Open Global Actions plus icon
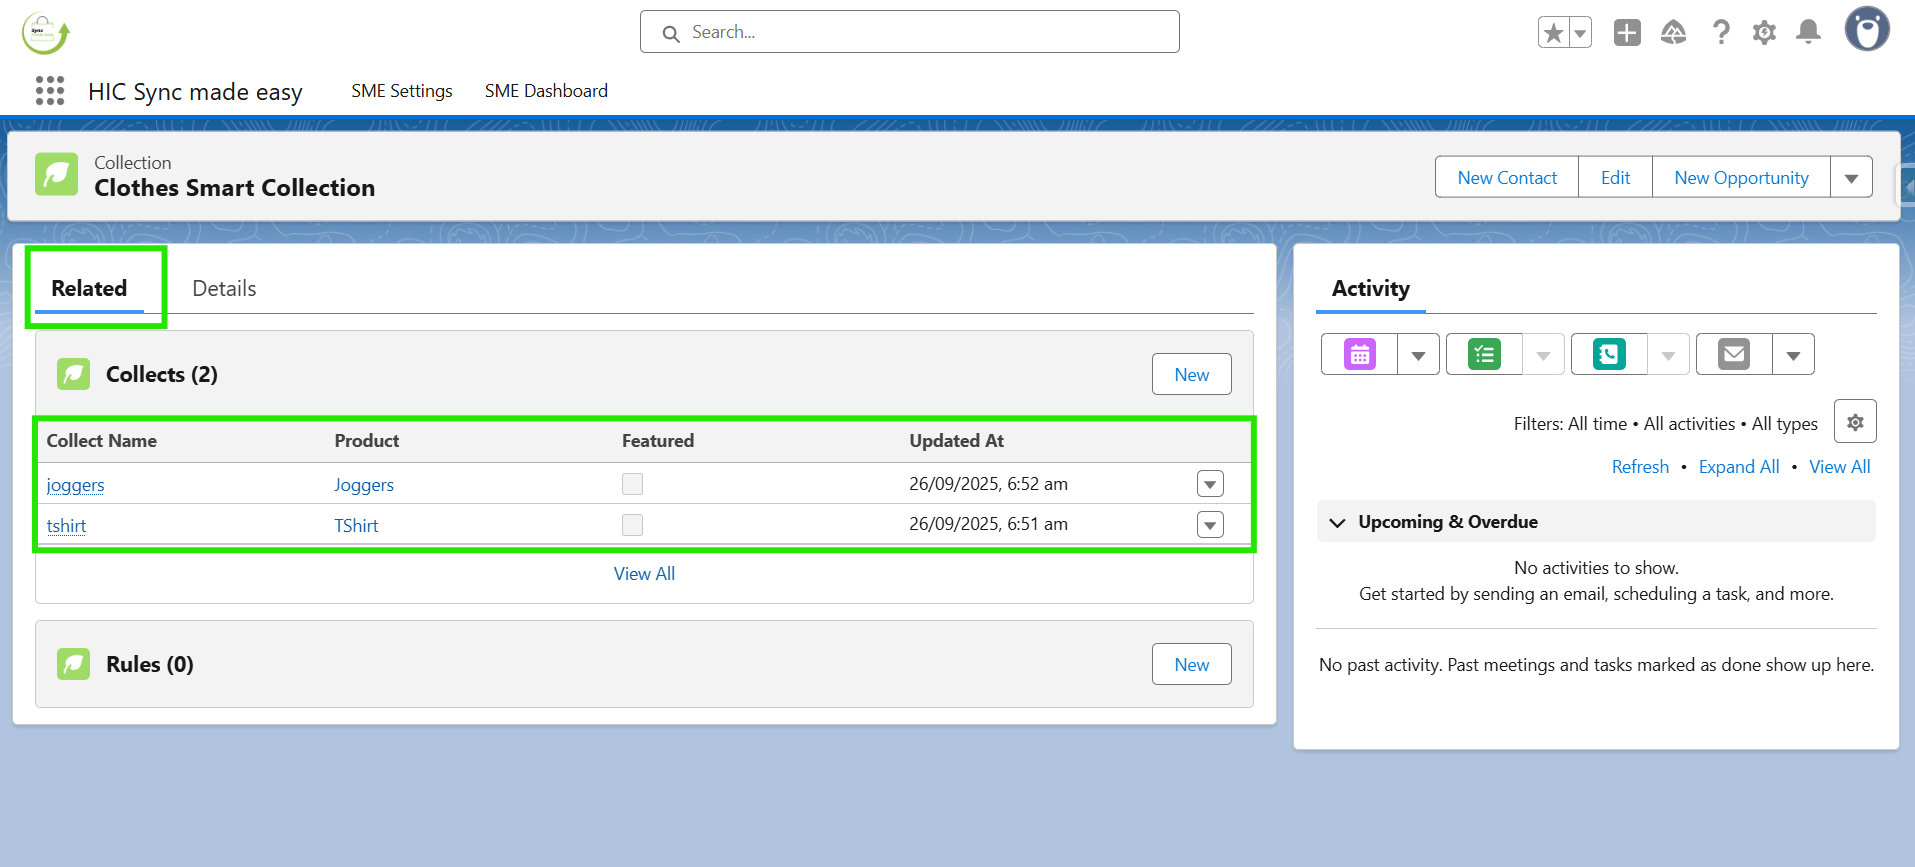The height and width of the screenshot is (867, 1915). [1627, 33]
